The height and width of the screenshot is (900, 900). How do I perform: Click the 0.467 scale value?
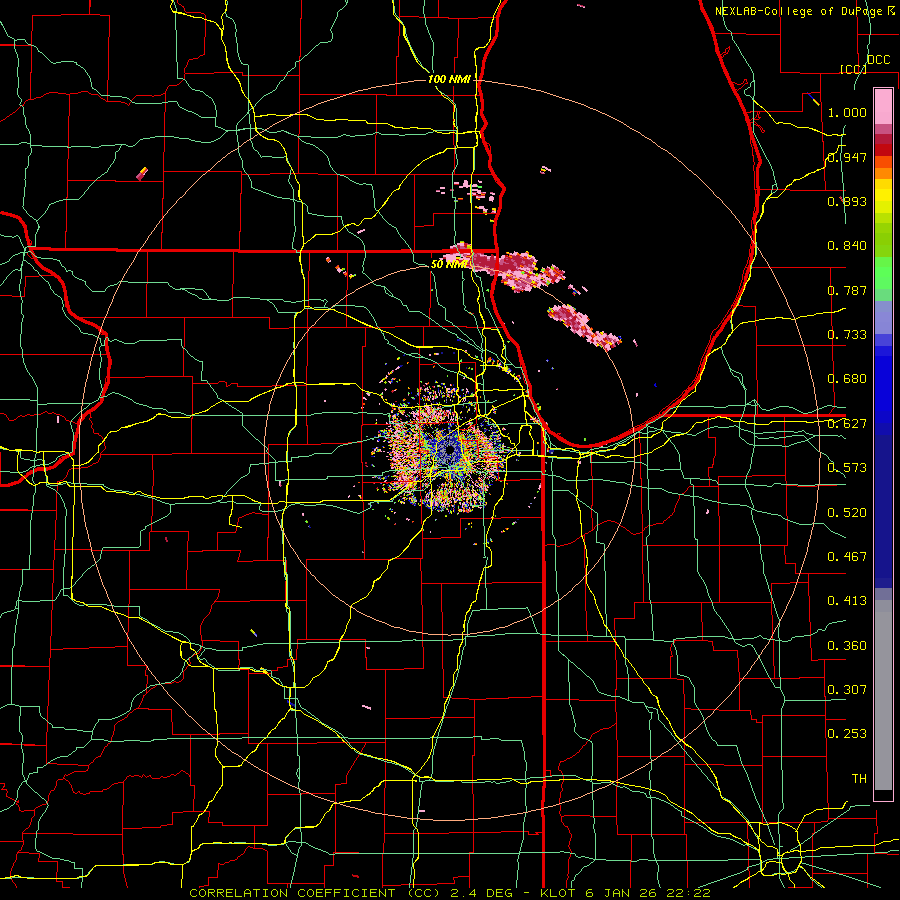(x=847, y=557)
